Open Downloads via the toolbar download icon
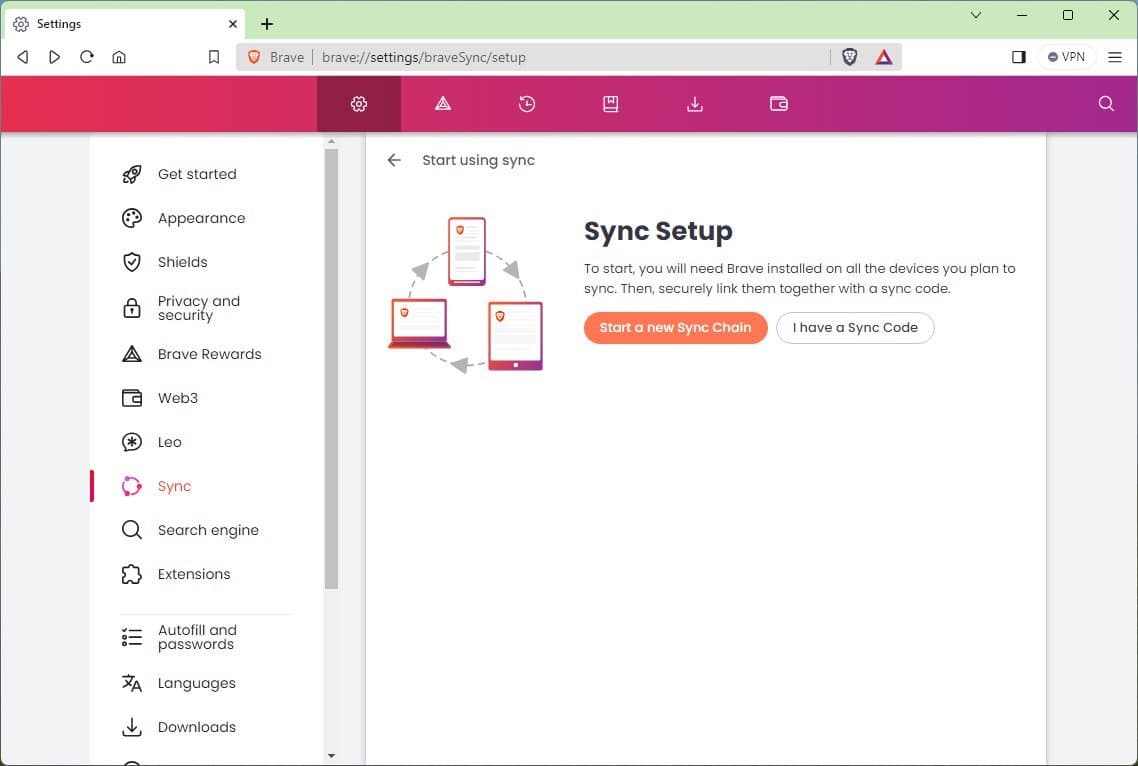The height and width of the screenshot is (766, 1138). point(695,103)
